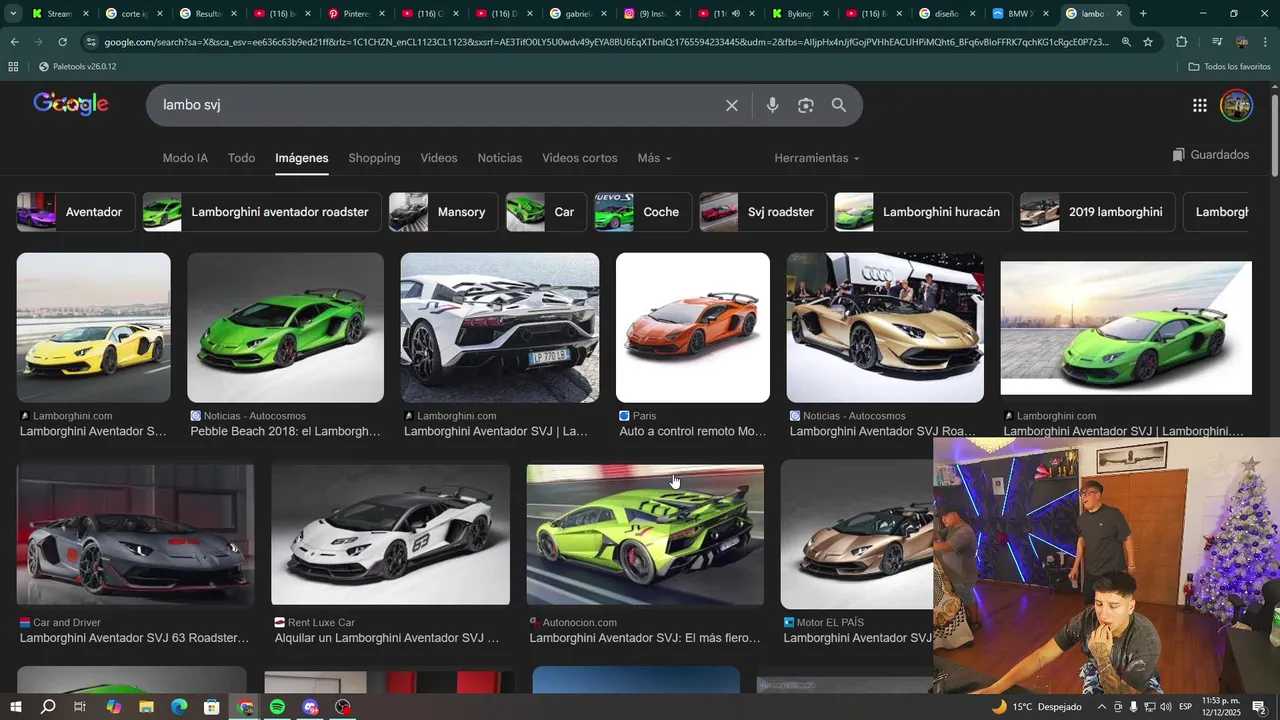Open the gold SVJ Roadster auto show image

click(885, 328)
